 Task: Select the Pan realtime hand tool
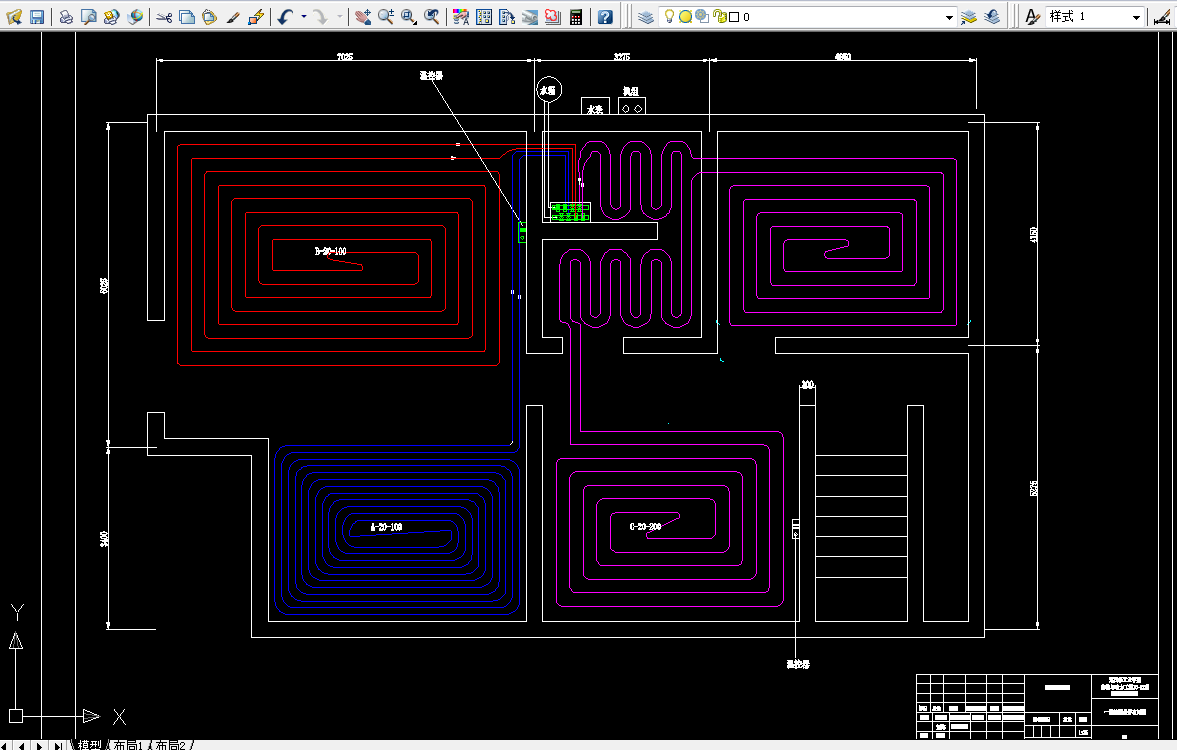click(x=363, y=17)
